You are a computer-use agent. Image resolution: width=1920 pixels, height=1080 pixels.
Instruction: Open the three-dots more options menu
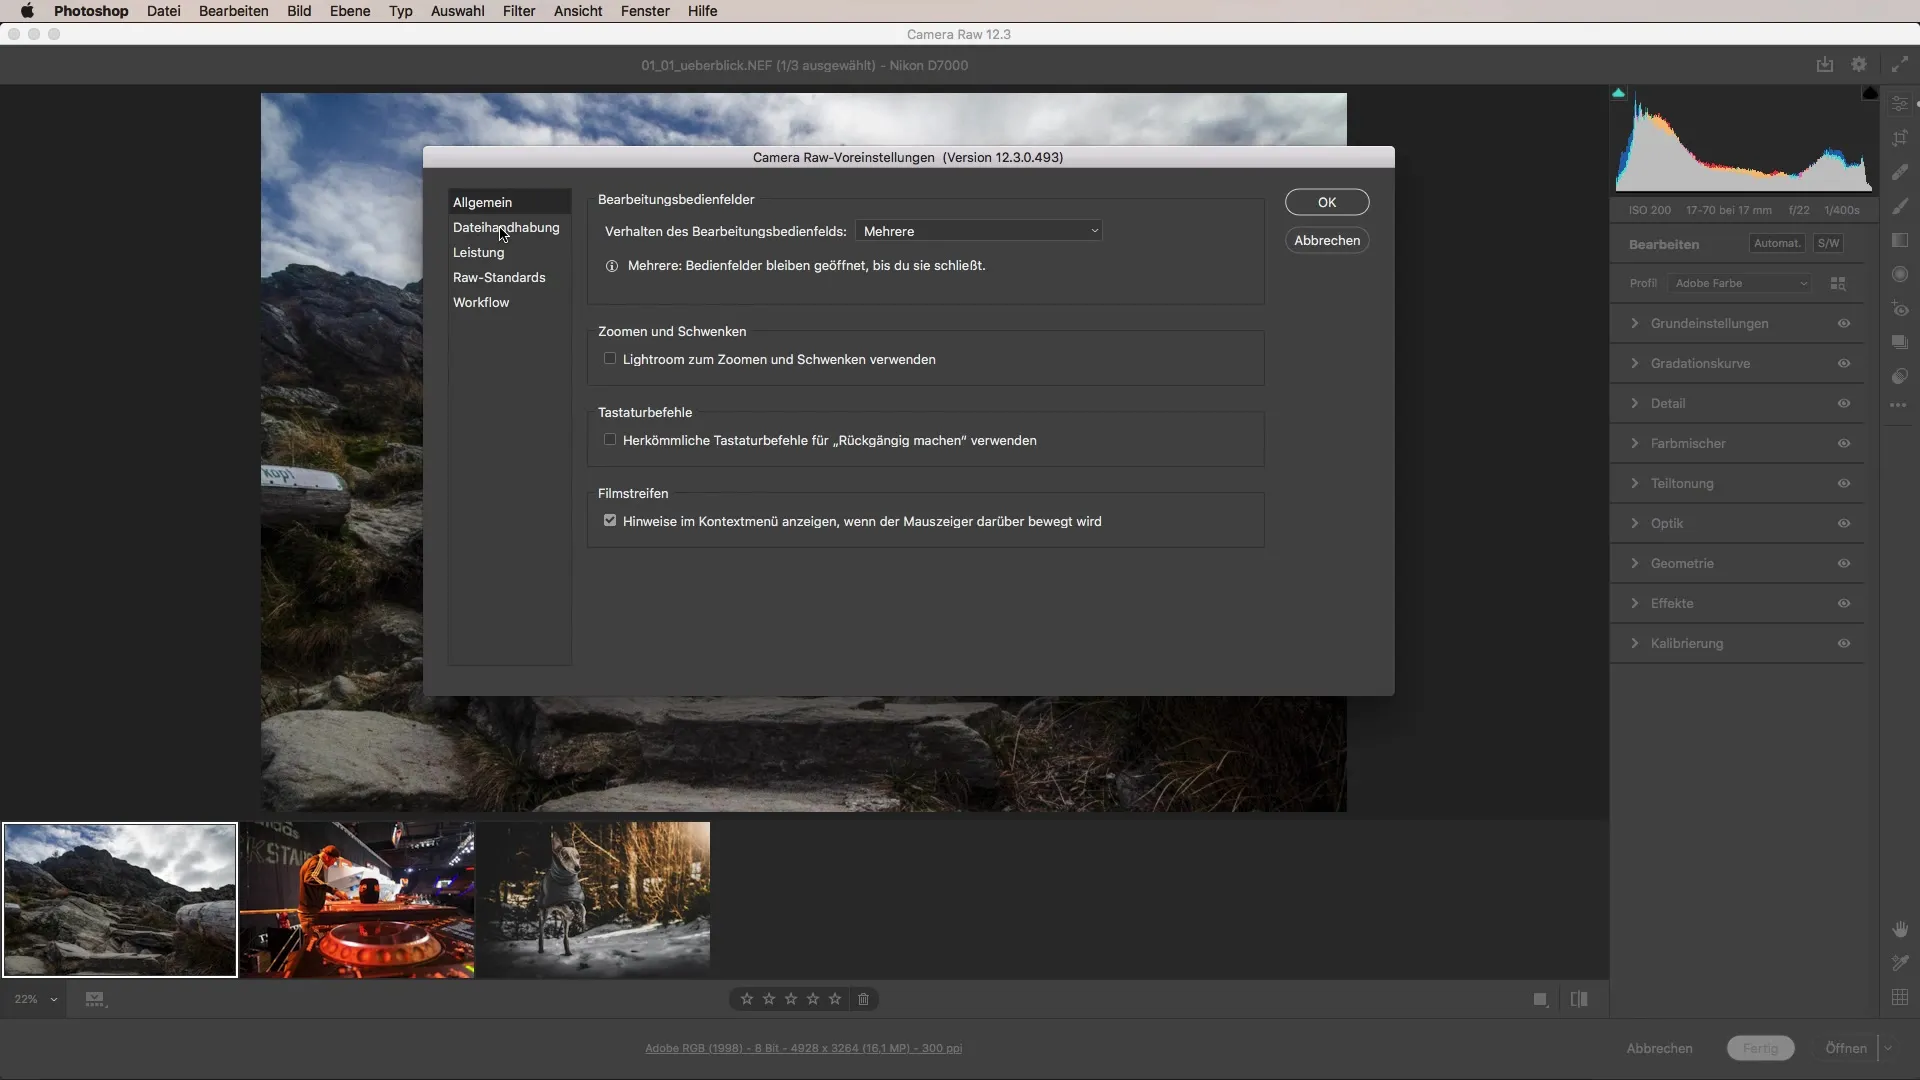point(1898,405)
